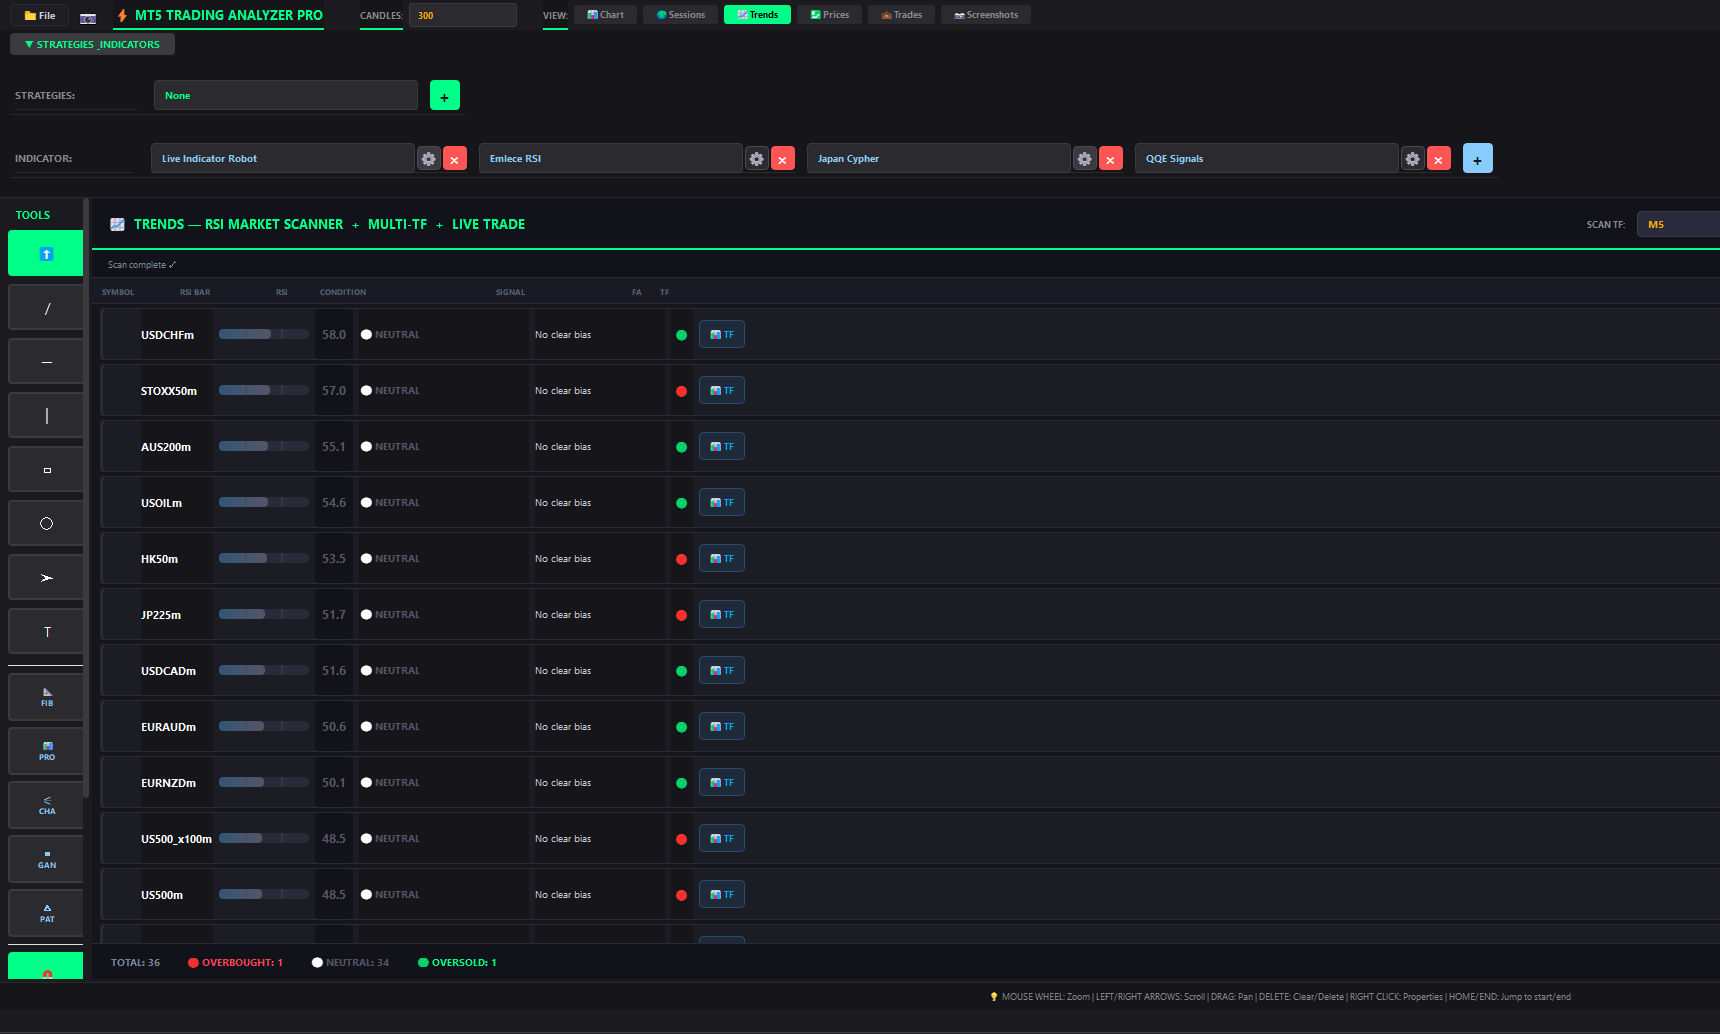Expand the QQE Signals indicator dropdown
The image size is (1720, 1034).
[1265, 159]
